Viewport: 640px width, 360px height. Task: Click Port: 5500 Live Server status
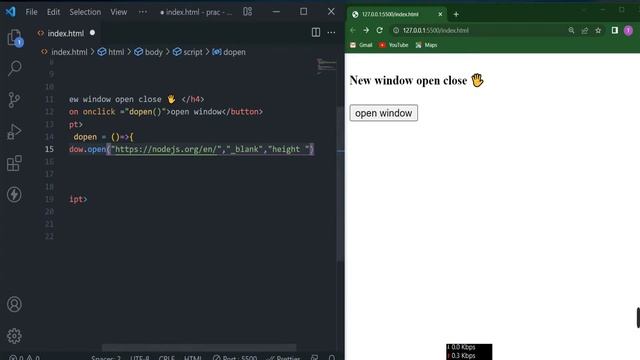(x=235, y=358)
